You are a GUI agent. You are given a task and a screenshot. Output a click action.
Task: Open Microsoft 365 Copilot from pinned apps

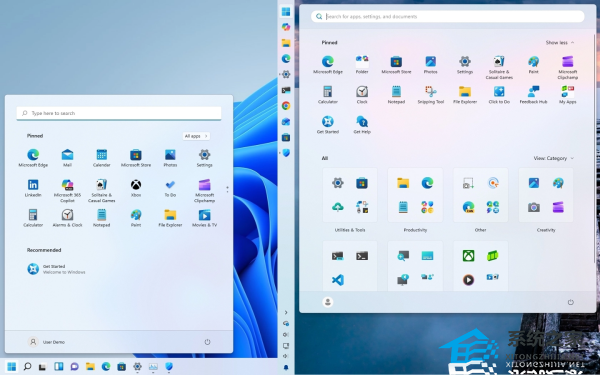pos(67,190)
